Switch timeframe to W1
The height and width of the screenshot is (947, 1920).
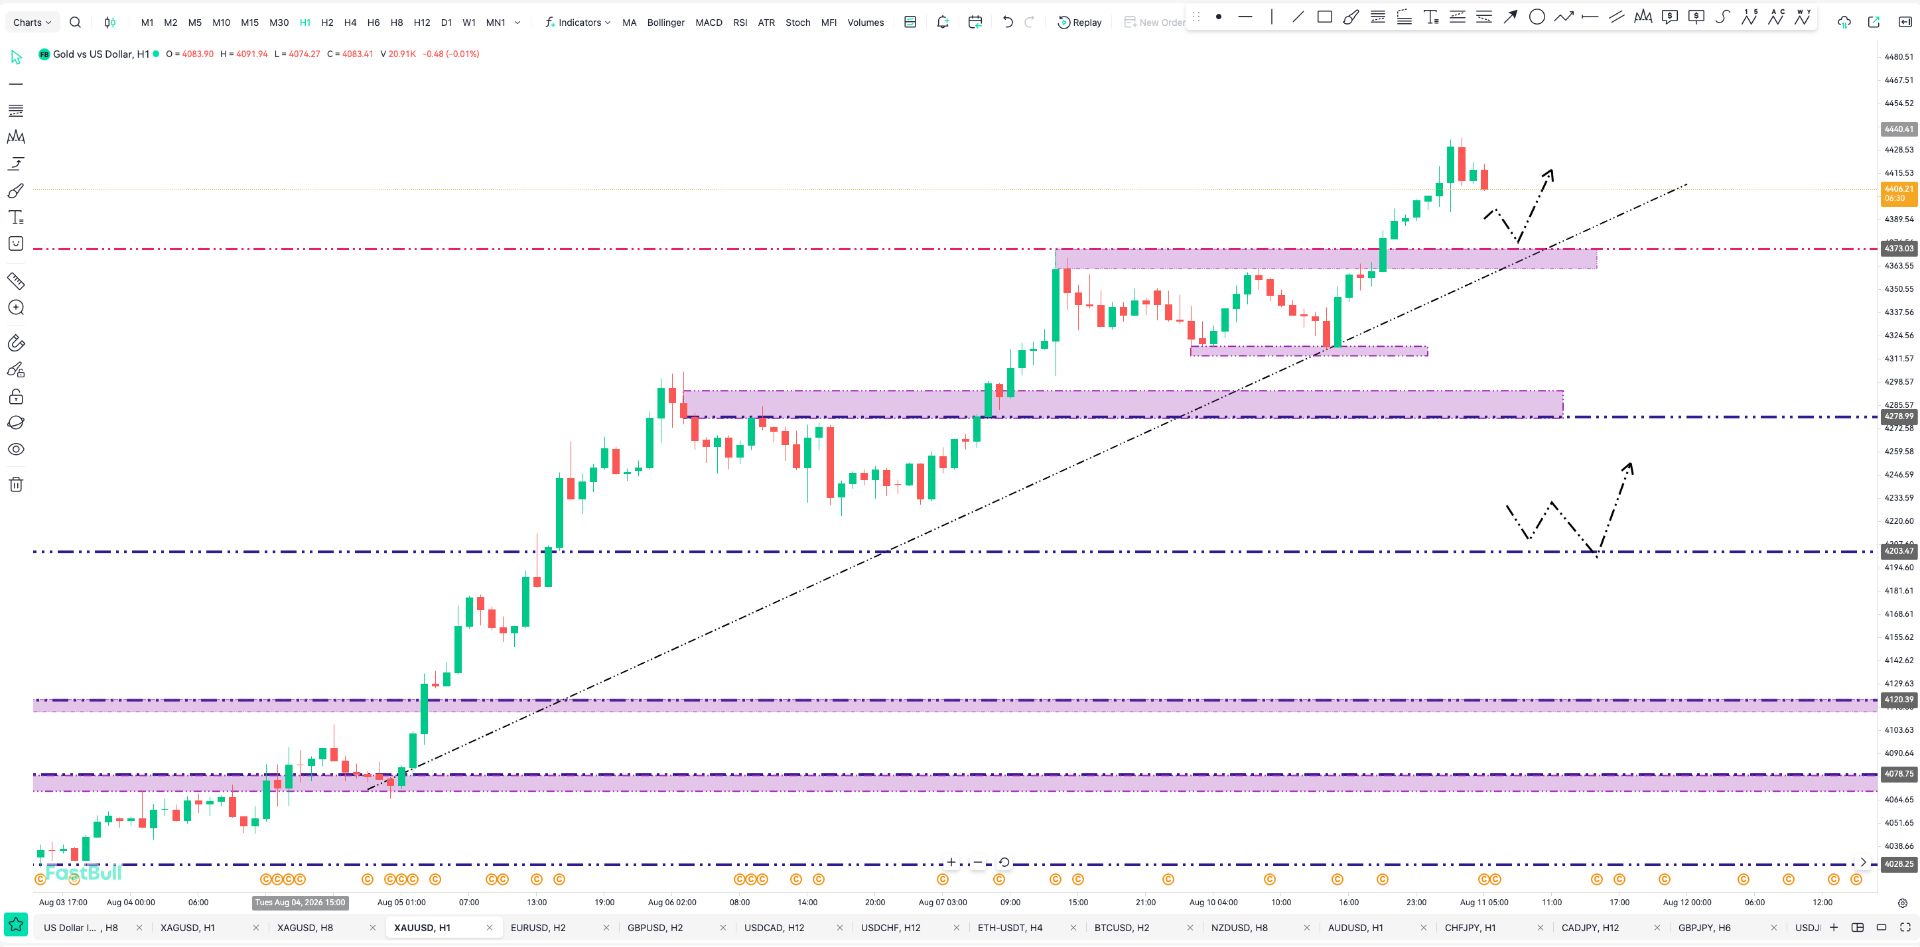469,22
